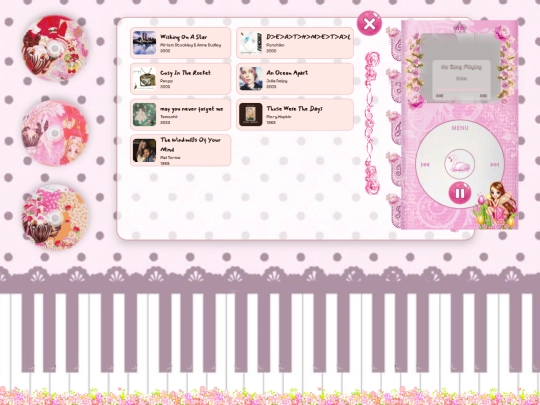
Task: Click the An Ocean Apart portrait cover
Action: click(251, 79)
